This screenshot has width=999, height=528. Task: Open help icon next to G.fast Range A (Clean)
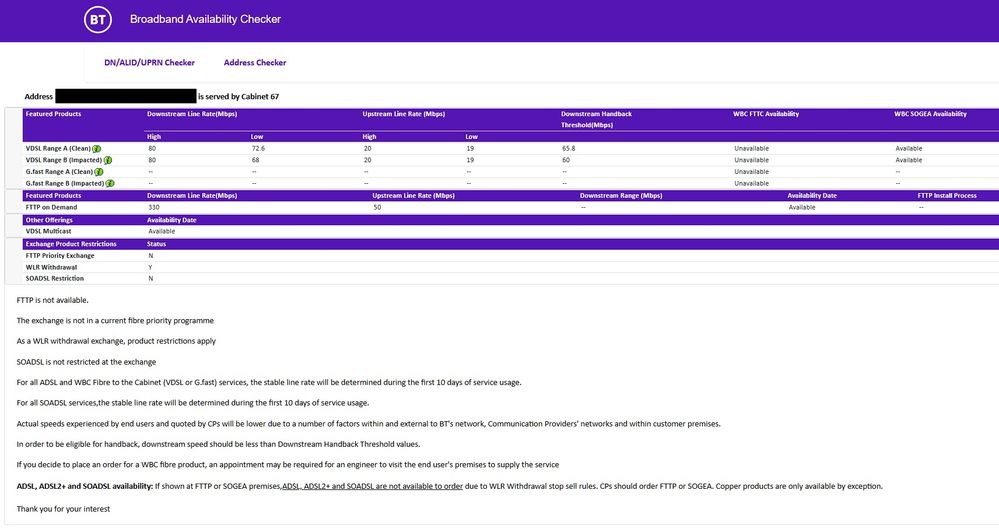click(x=99, y=172)
